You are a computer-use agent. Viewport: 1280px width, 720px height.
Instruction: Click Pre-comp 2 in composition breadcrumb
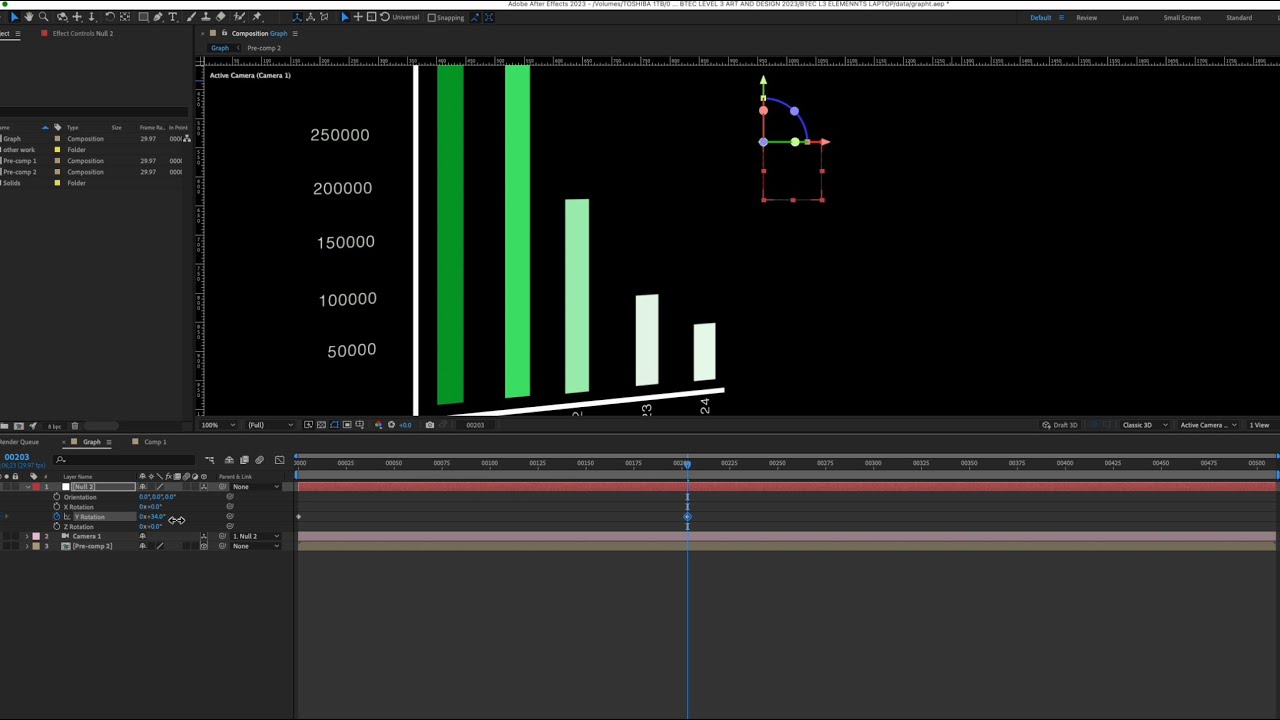point(264,48)
